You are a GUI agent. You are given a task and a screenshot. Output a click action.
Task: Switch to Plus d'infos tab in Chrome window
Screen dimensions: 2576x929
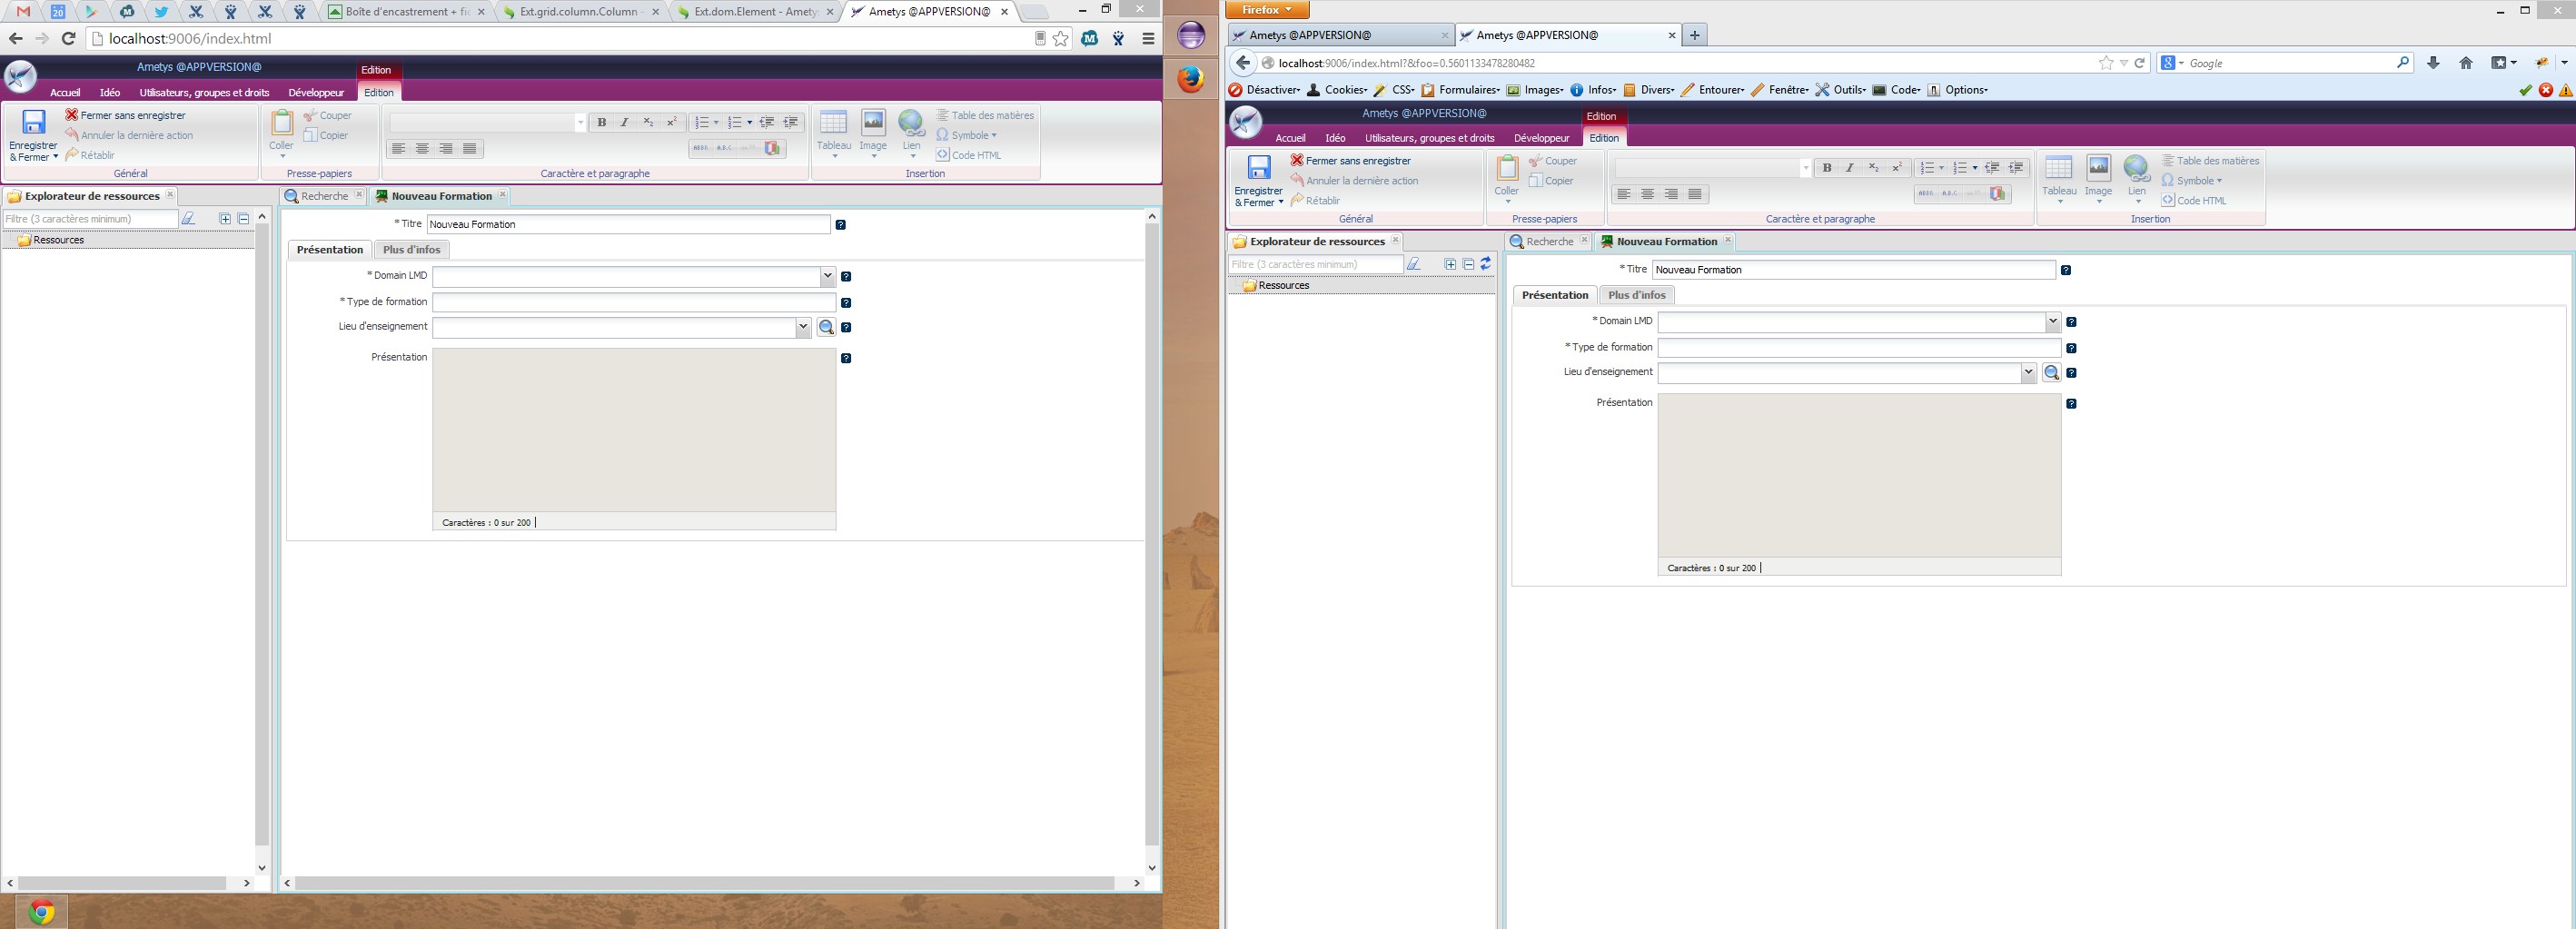411,250
